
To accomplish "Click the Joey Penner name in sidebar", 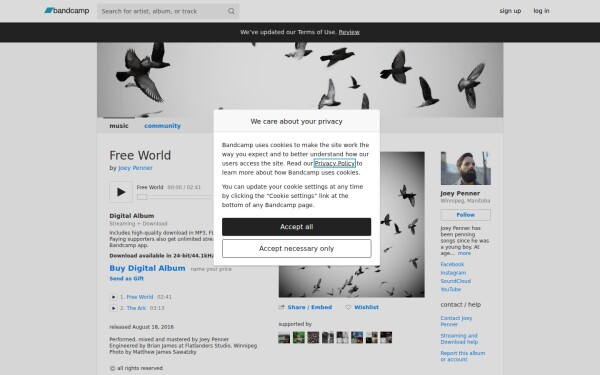I will tap(460, 193).
